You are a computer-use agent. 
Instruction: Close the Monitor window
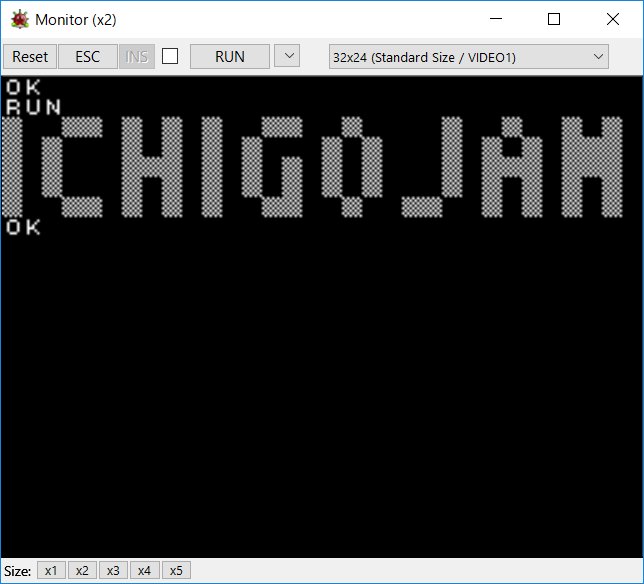[x=613, y=19]
